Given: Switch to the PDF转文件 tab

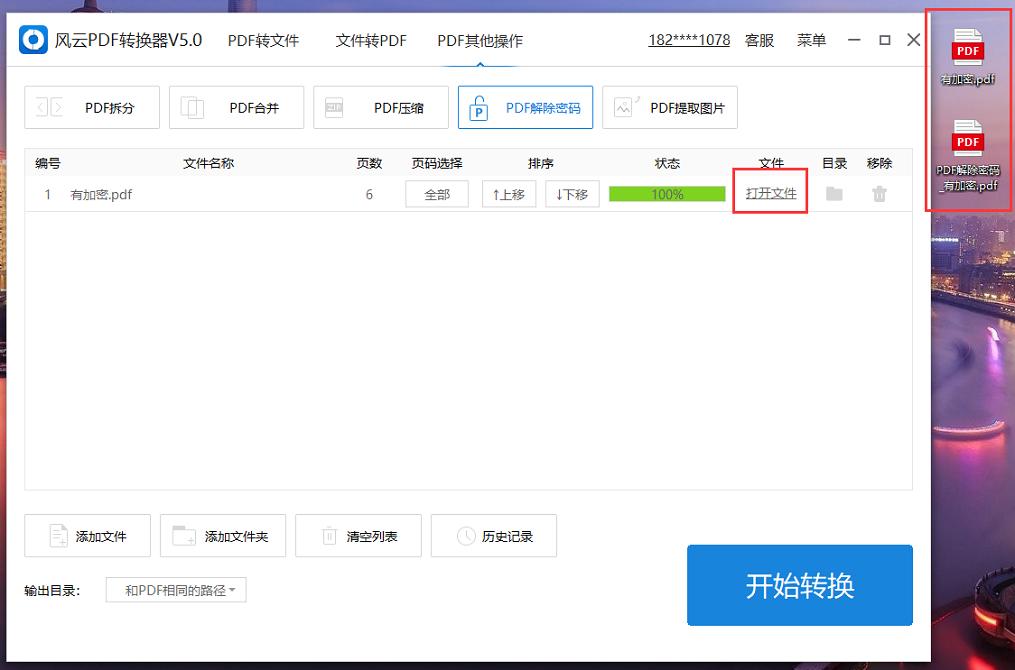Looking at the screenshot, I should 262,41.
